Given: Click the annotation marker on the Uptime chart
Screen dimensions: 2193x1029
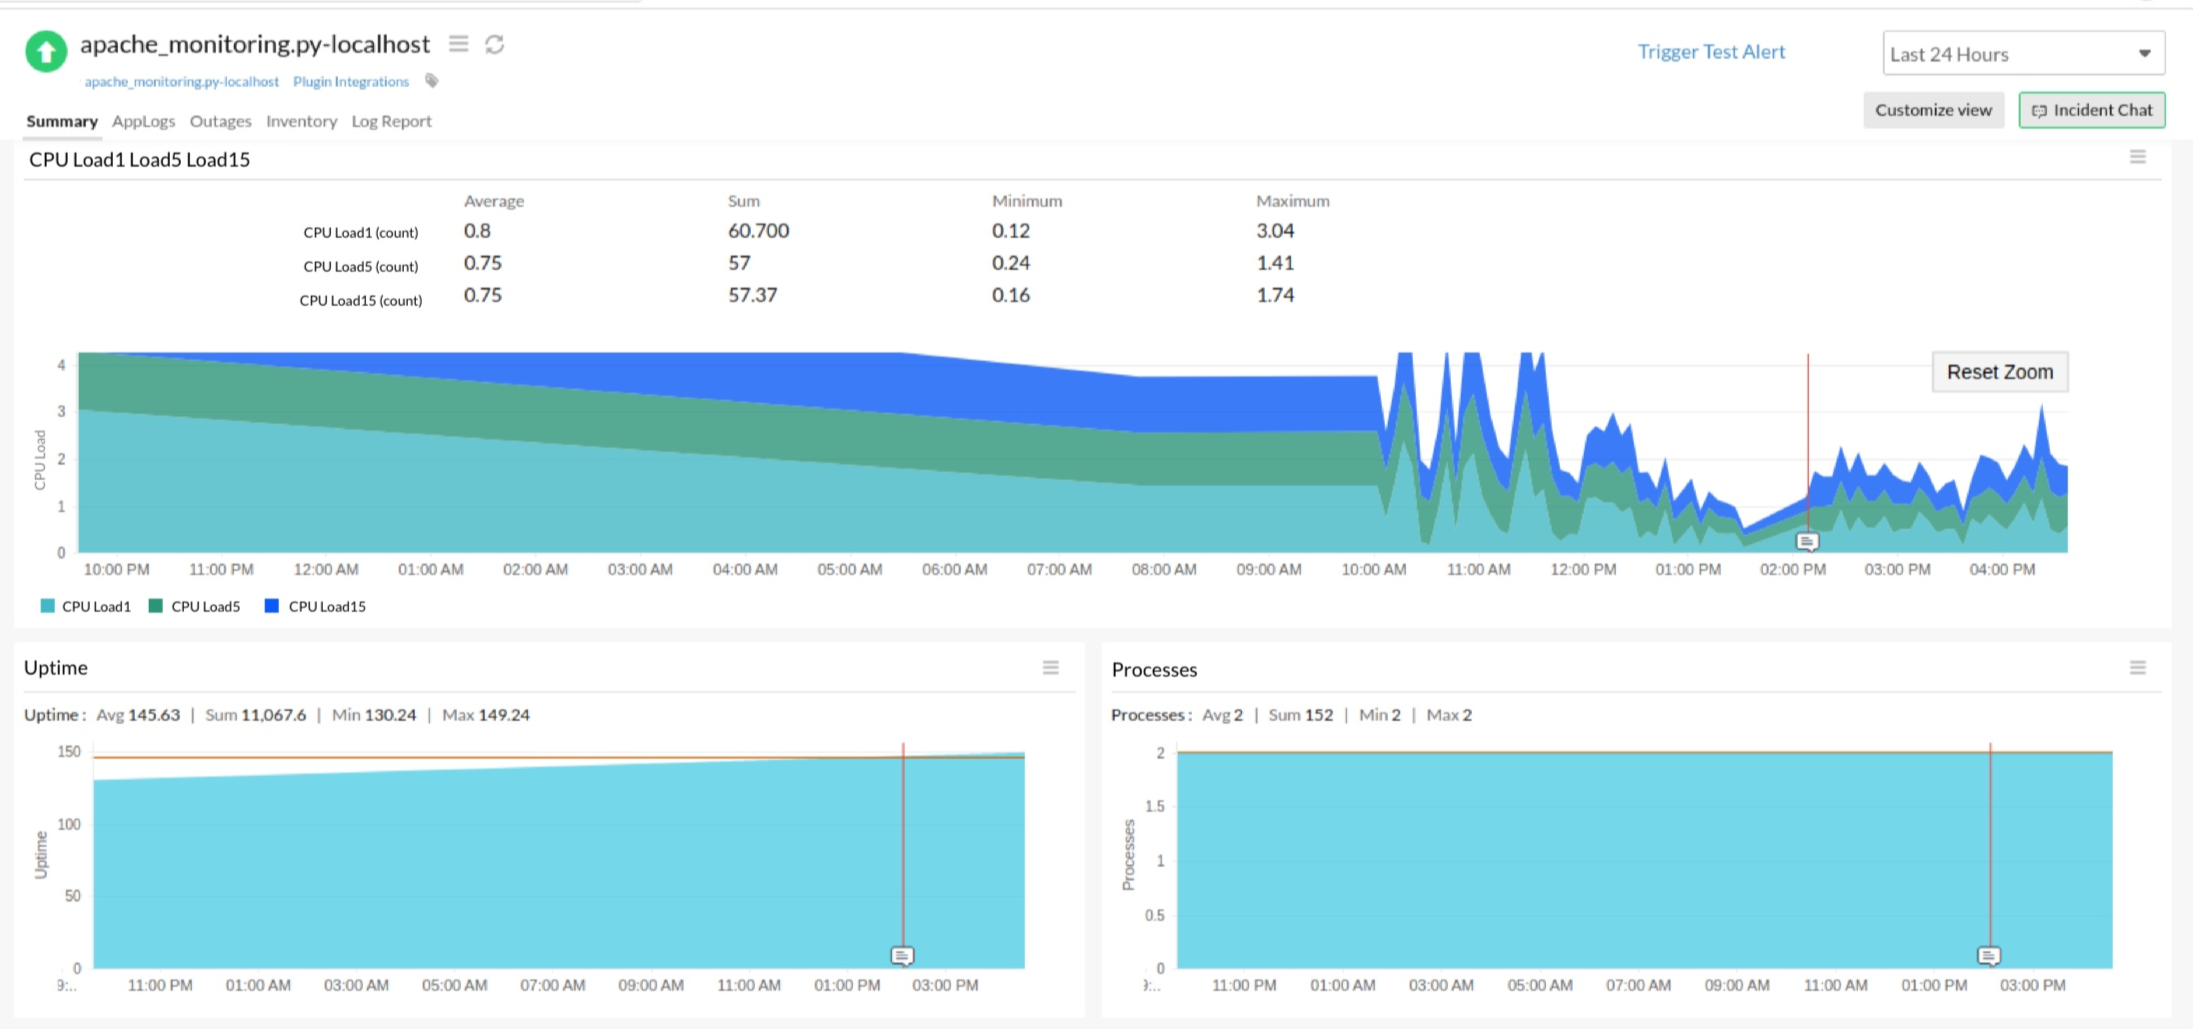Looking at the screenshot, I should [903, 956].
